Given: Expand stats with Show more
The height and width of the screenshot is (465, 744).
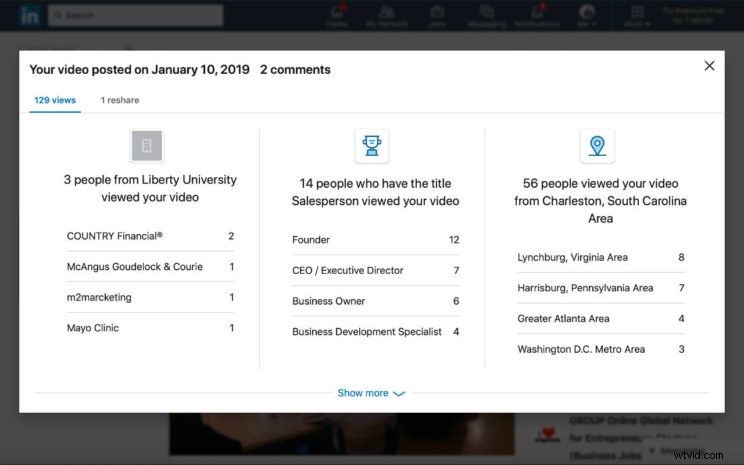Looking at the screenshot, I should [x=371, y=393].
